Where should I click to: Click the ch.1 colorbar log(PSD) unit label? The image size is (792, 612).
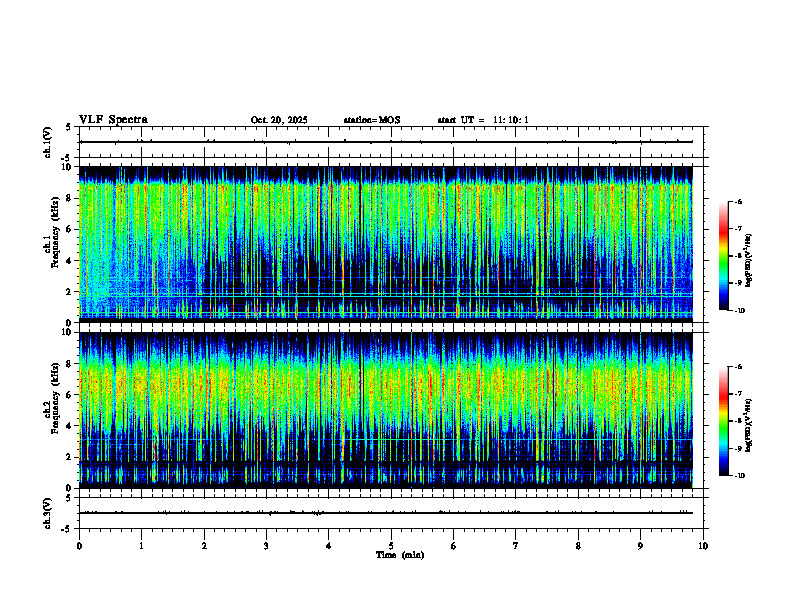coord(749,260)
